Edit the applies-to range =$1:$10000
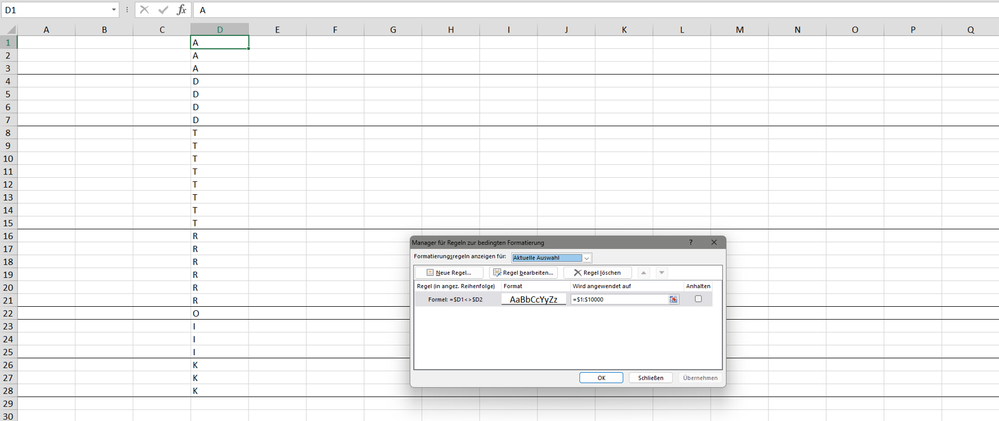 pyautogui.click(x=619, y=299)
